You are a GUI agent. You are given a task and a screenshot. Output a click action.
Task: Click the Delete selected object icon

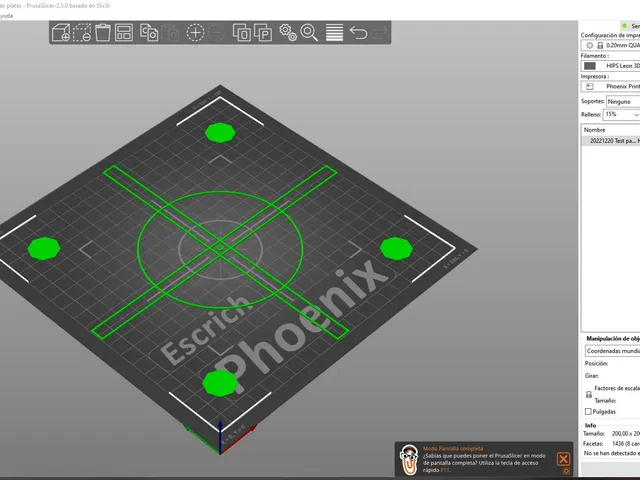point(82,33)
